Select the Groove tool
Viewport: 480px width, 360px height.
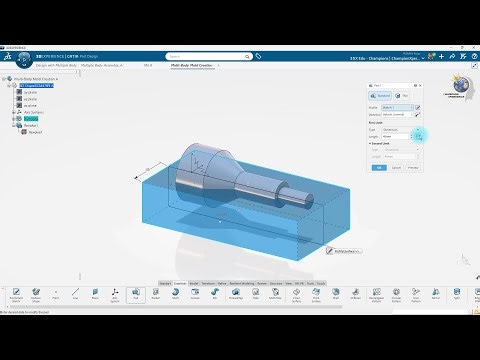click(195, 295)
